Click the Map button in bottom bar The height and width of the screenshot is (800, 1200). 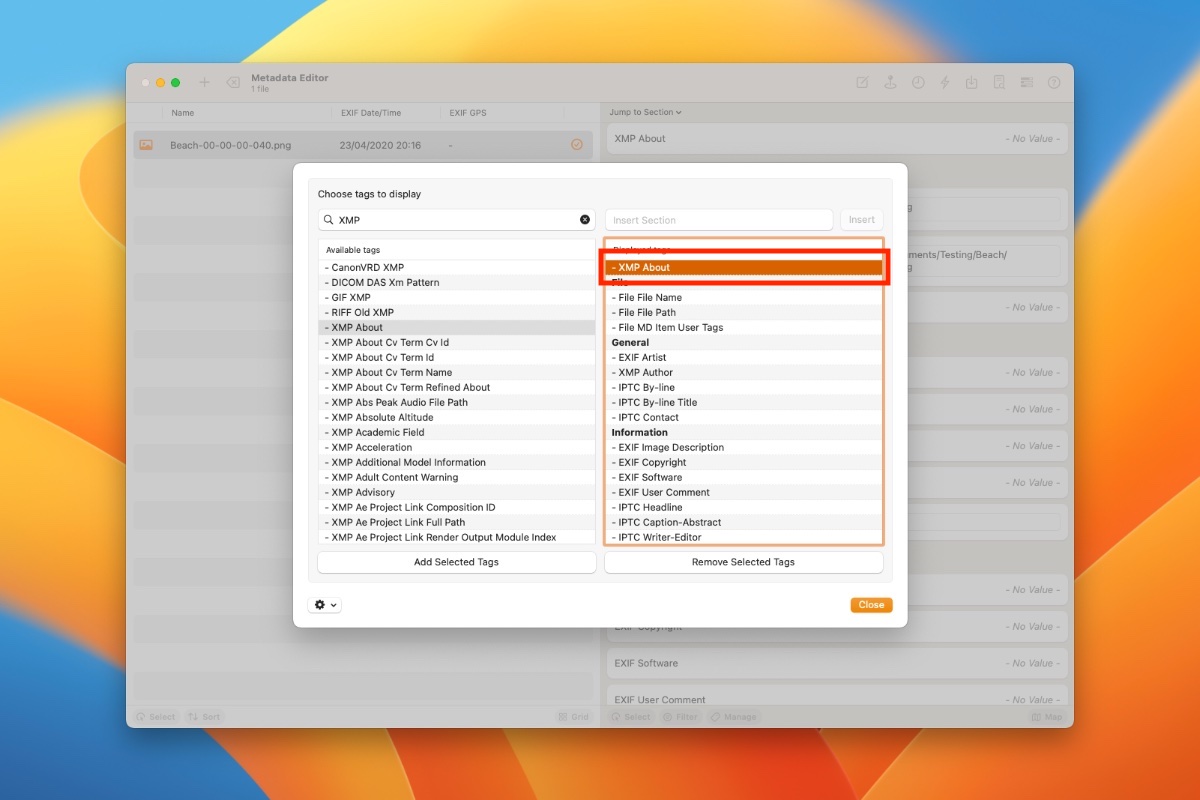coord(1048,717)
